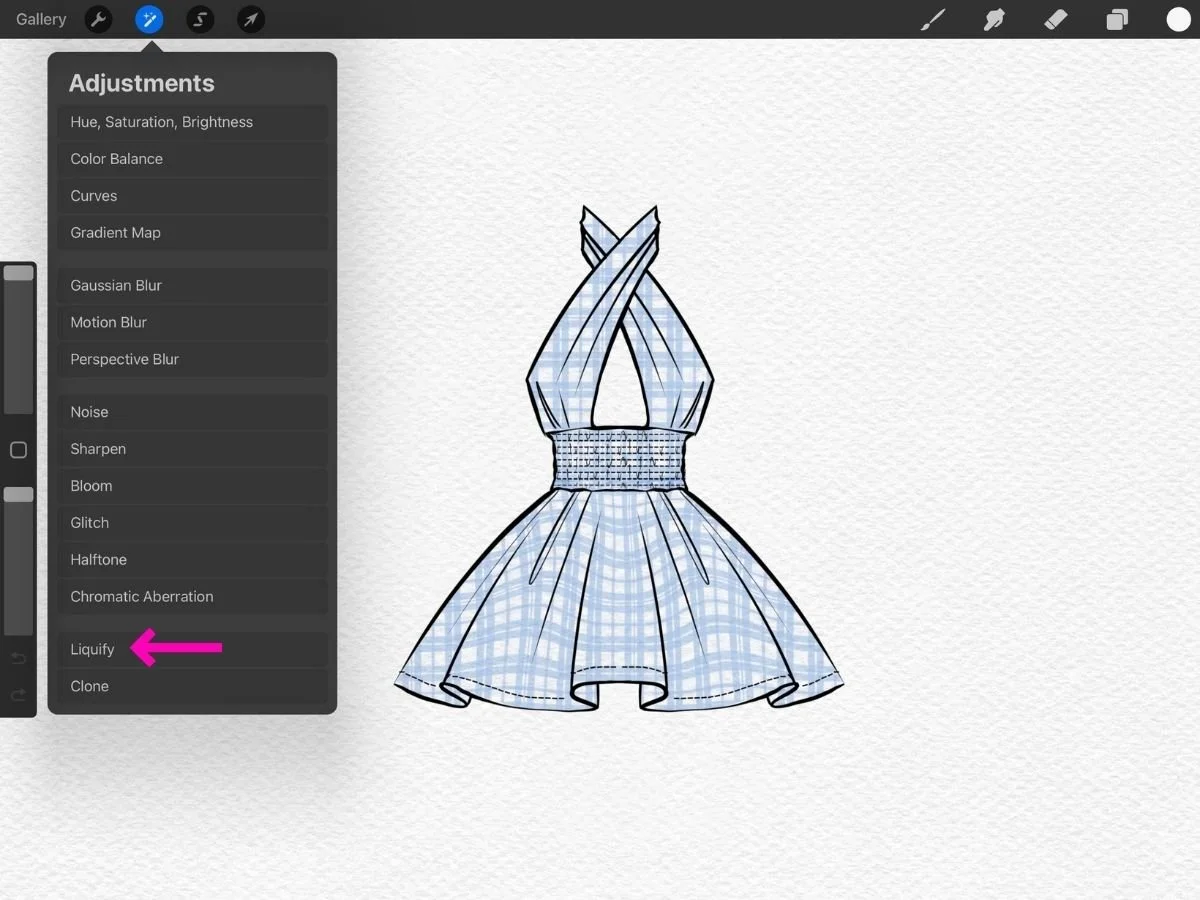1200x900 pixels.
Task: Apply the Halftone effect
Action: point(192,560)
